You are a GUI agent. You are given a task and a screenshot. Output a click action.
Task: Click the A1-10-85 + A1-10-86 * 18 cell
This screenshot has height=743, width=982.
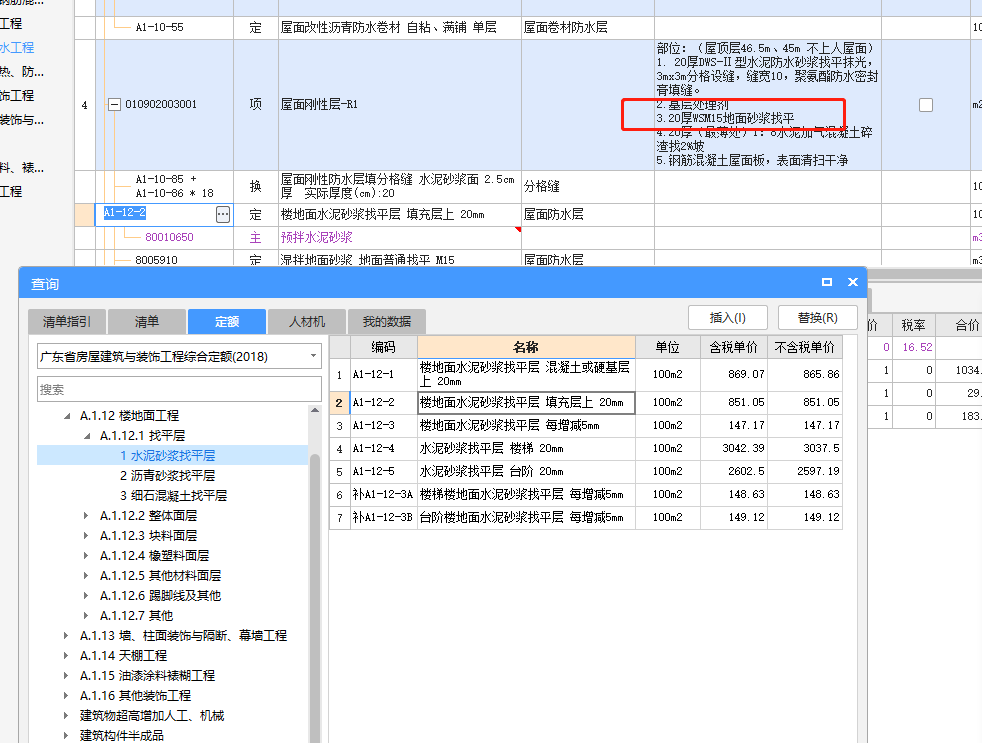pyautogui.click(x=164, y=187)
